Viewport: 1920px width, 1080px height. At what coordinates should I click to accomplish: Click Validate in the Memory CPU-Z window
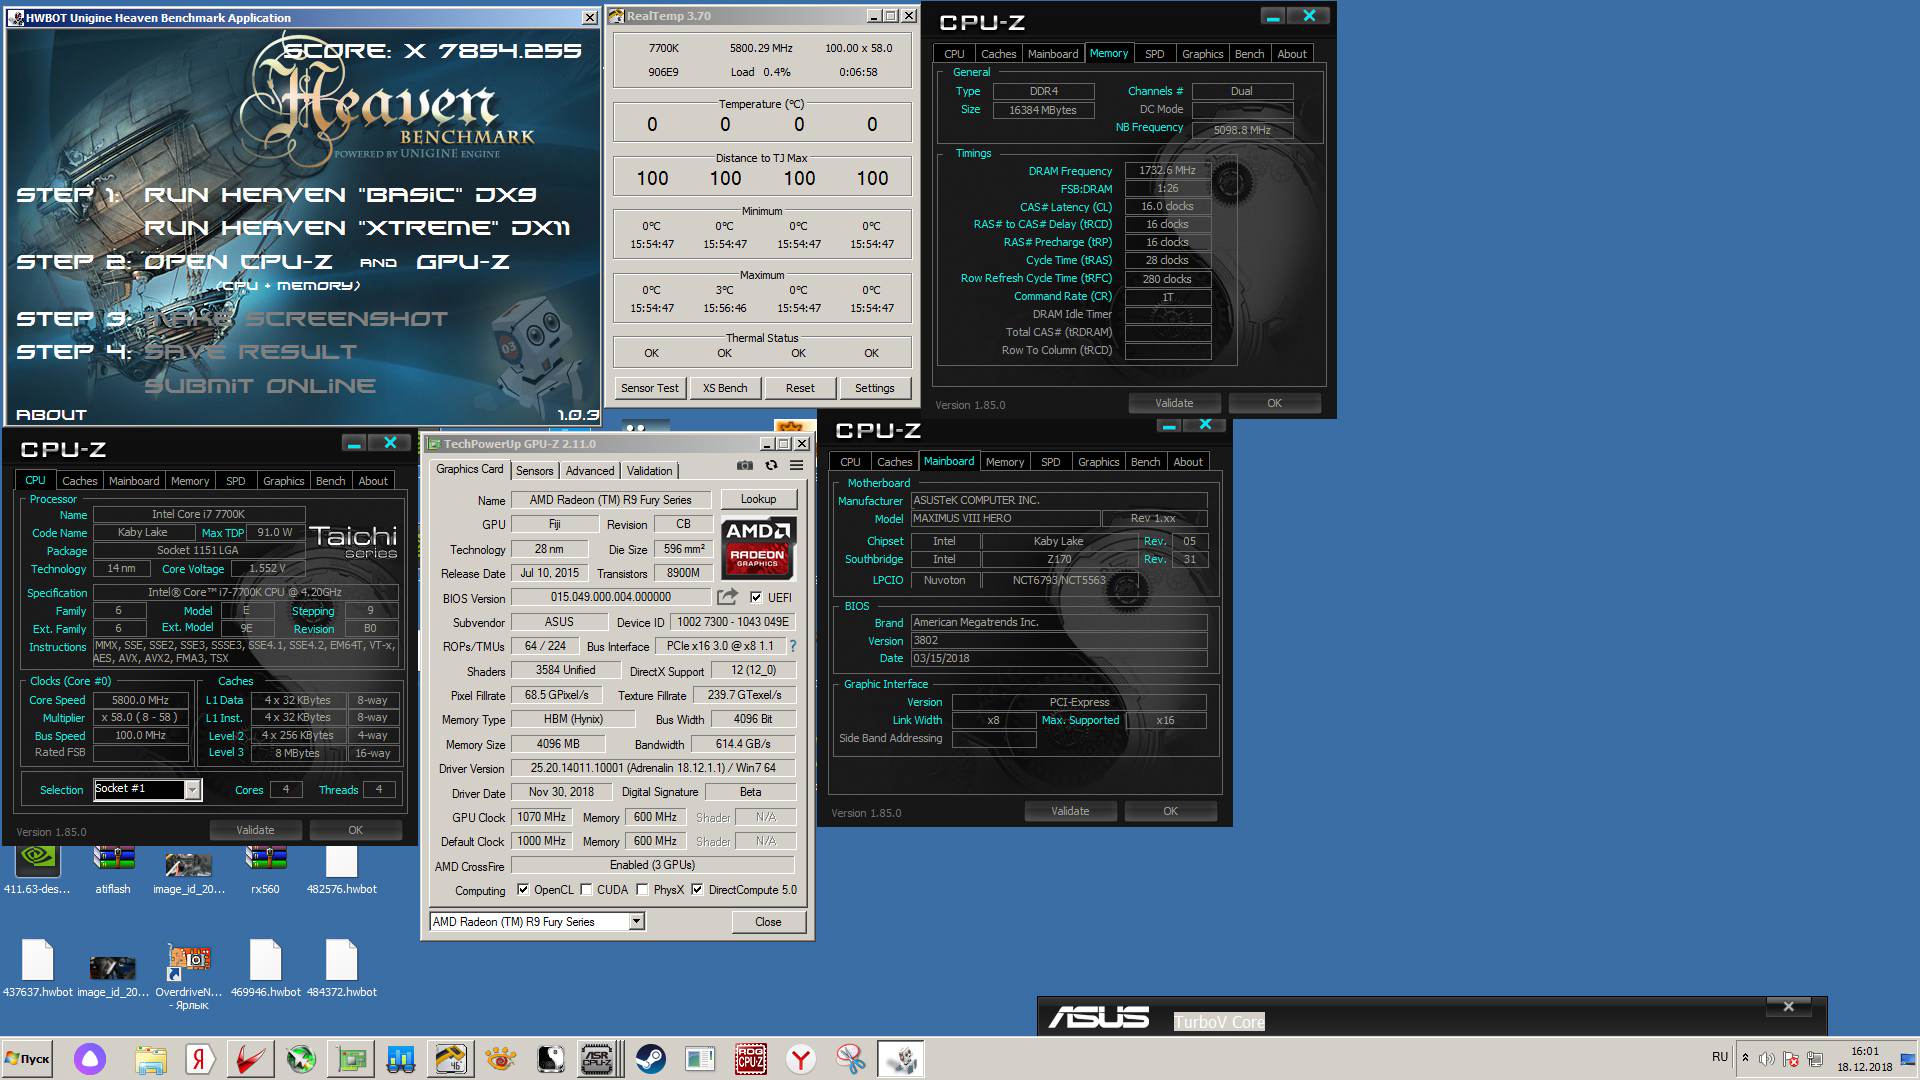pos(1174,403)
